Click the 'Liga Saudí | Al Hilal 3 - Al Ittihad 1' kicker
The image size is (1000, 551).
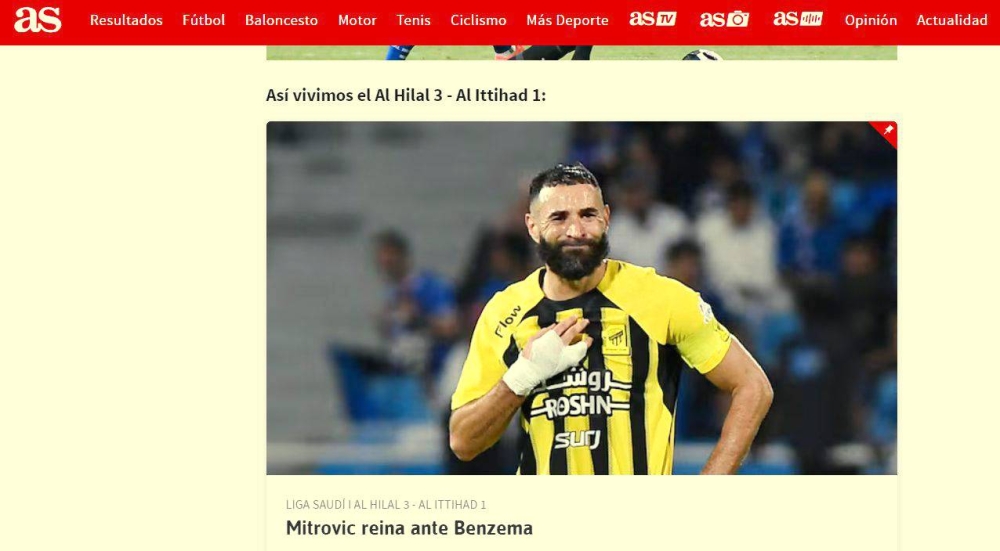(x=386, y=504)
